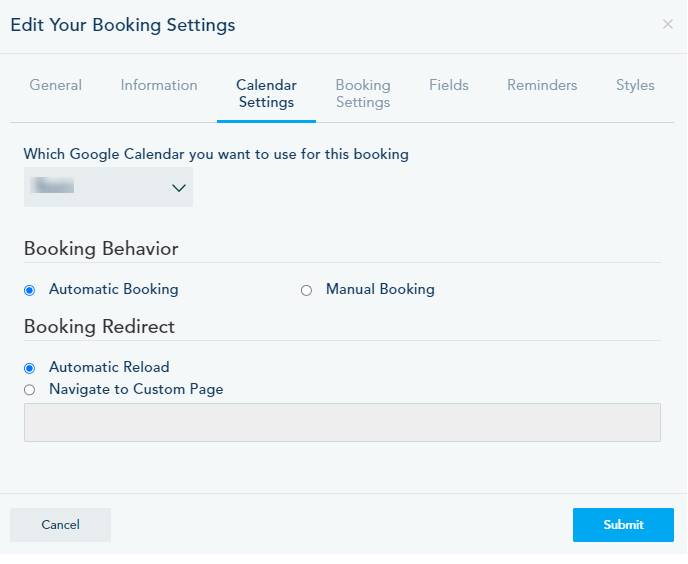Click the dropdown chevron arrow
688x564 pixels.
[179, 188]
